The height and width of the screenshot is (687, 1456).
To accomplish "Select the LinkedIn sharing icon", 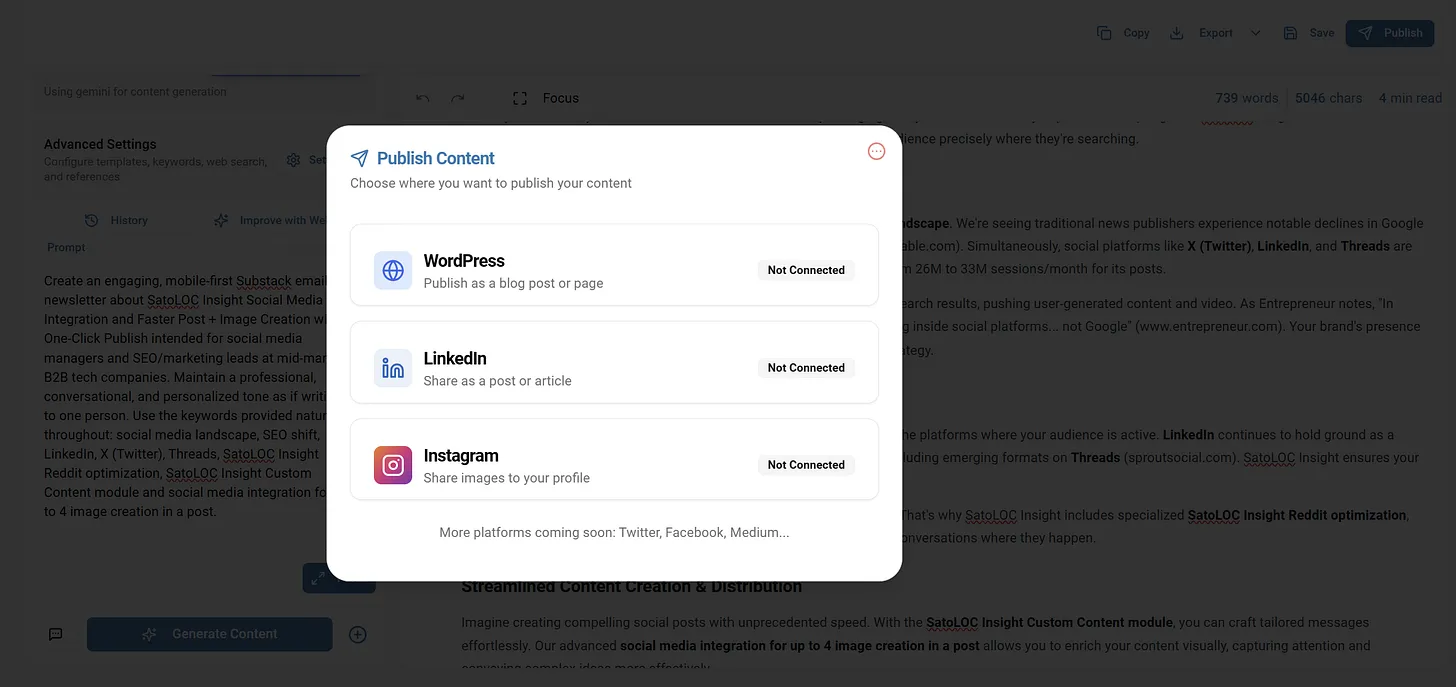I will coord(392,368).
